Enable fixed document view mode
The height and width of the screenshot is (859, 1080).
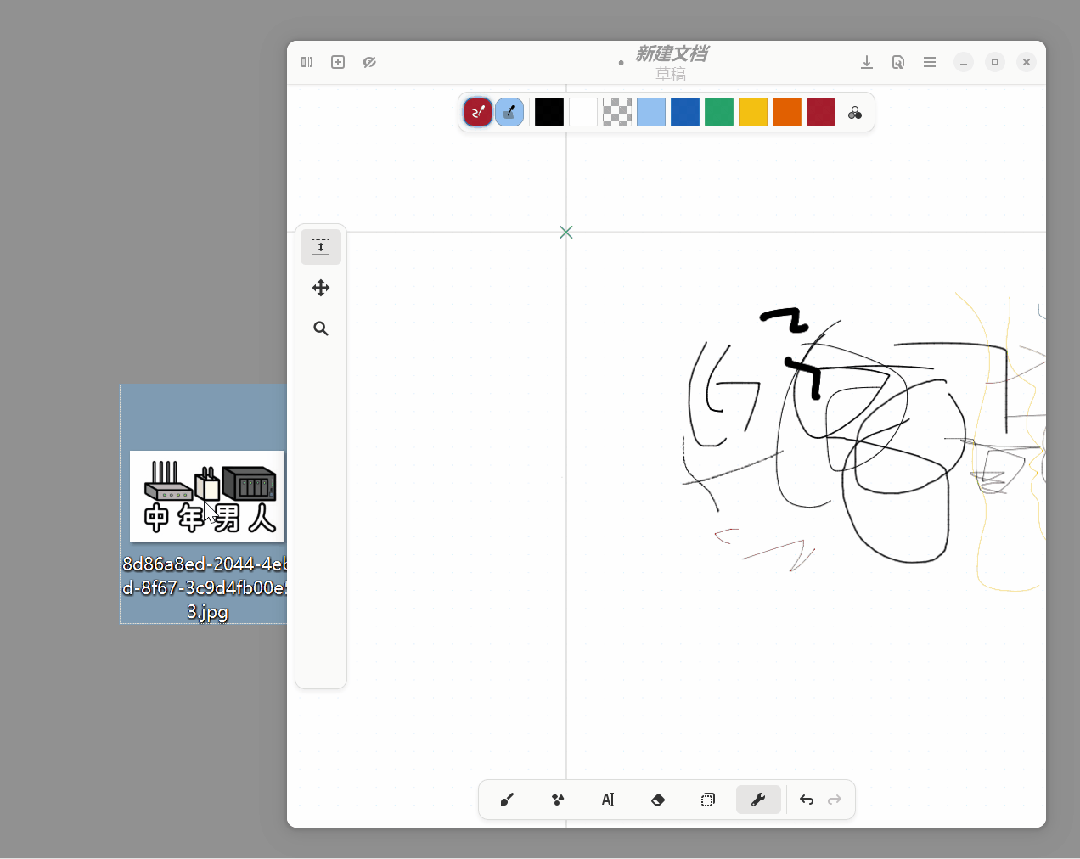click(x=369, y=61)
